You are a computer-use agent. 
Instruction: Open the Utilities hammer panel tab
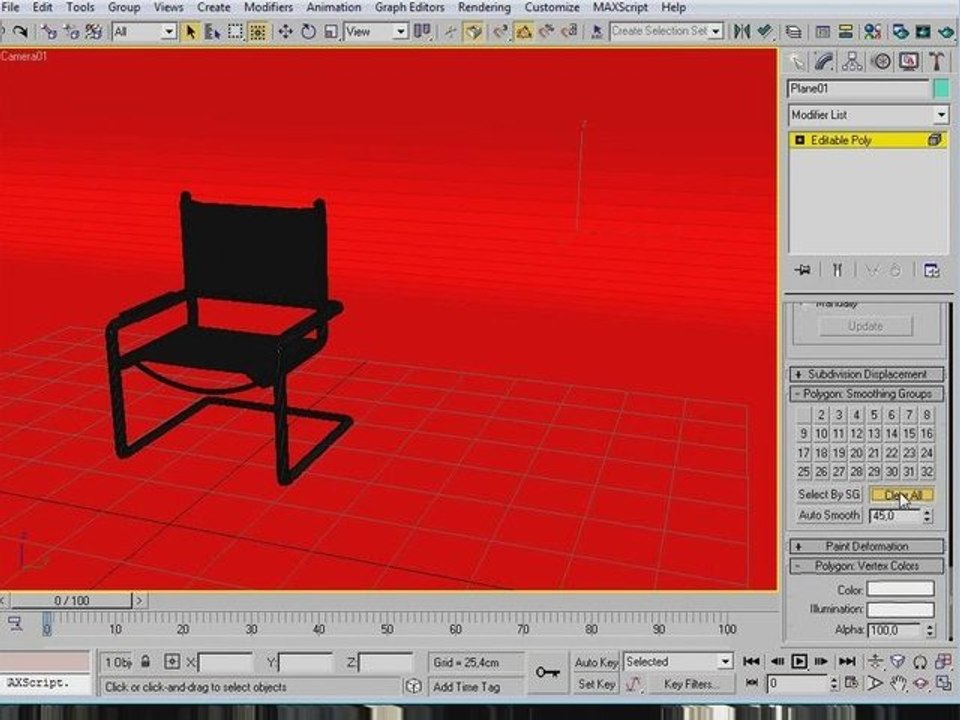click(x=936, y=62)
